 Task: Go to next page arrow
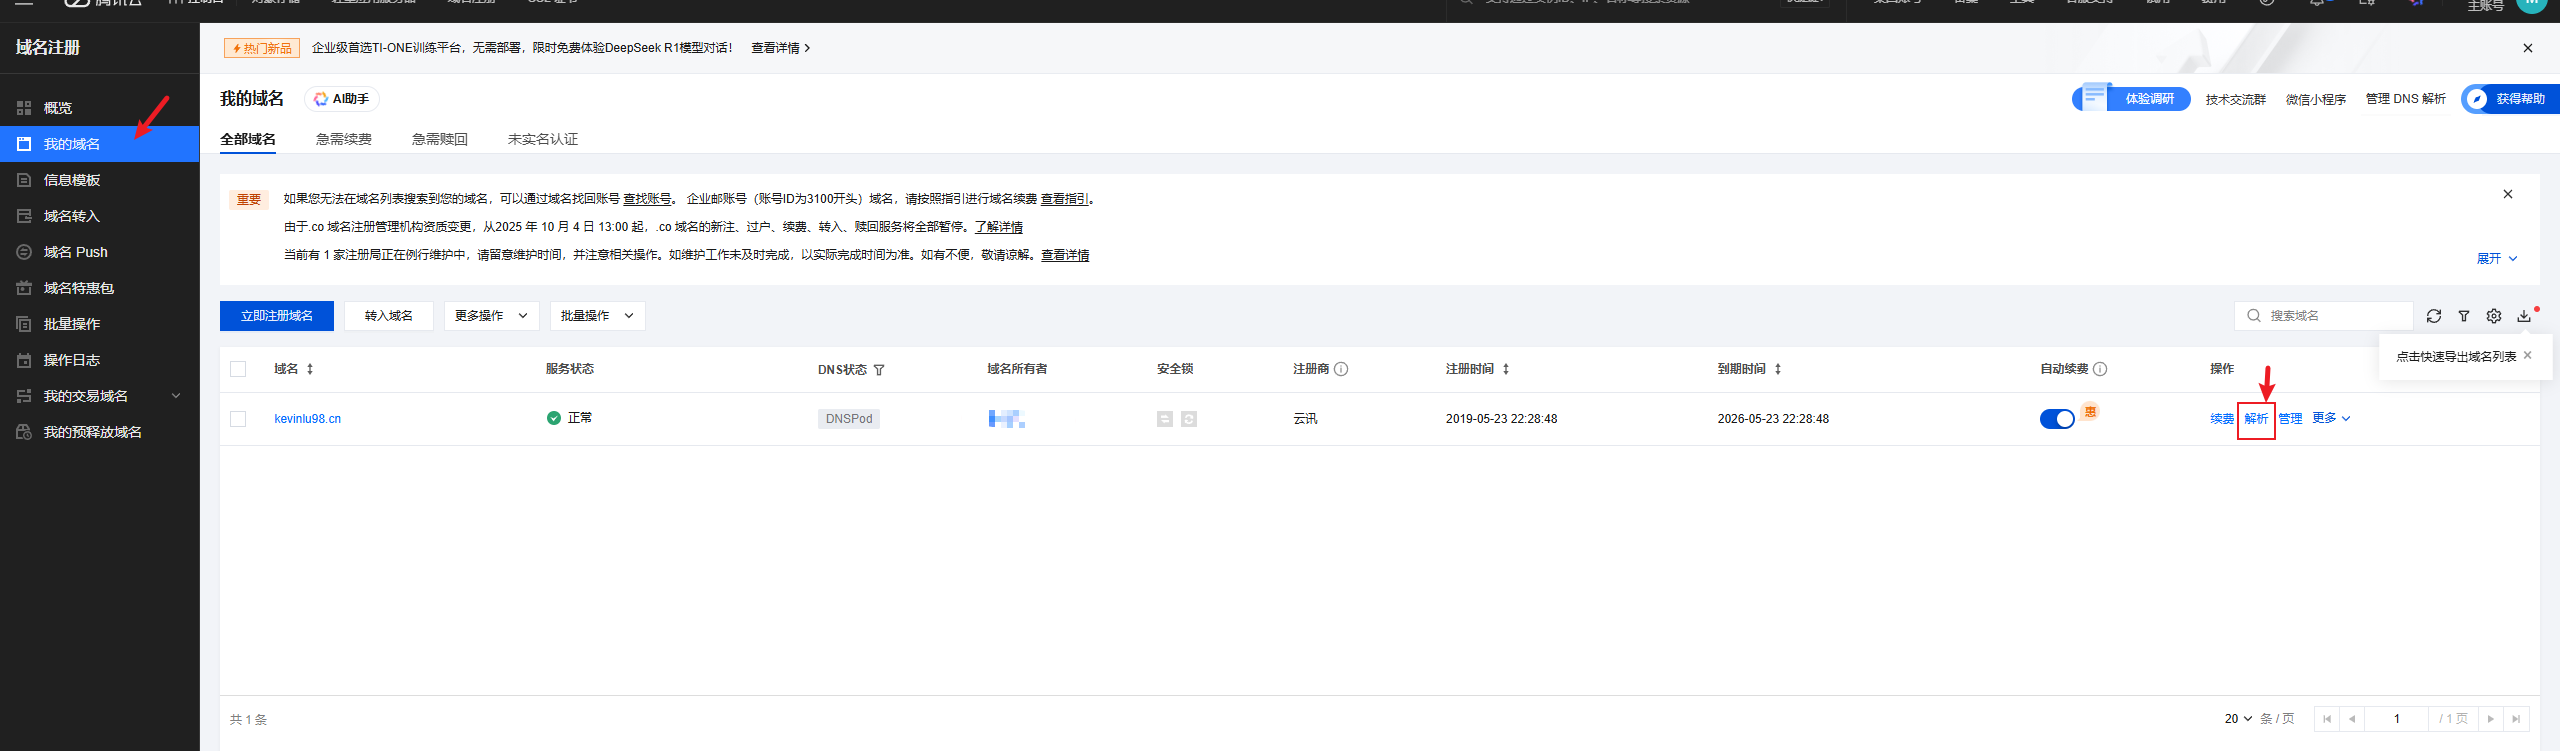coord(2491,719)
